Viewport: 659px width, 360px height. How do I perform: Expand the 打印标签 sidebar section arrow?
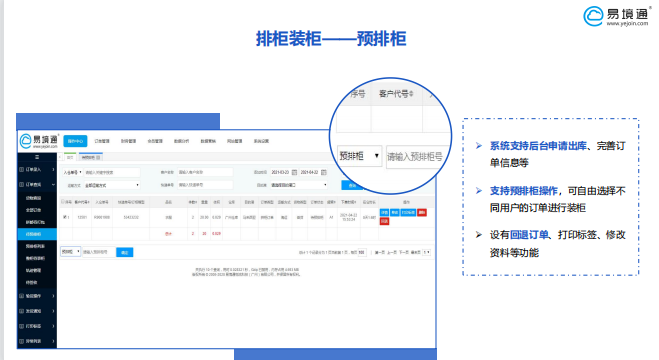(53, 326)
